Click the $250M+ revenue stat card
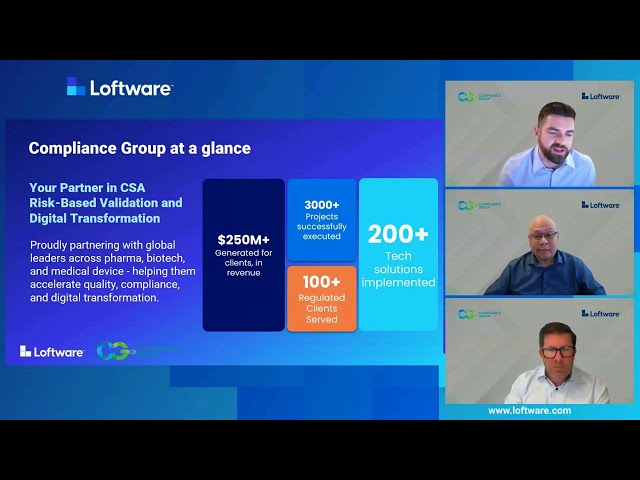 tap(244, 255)
